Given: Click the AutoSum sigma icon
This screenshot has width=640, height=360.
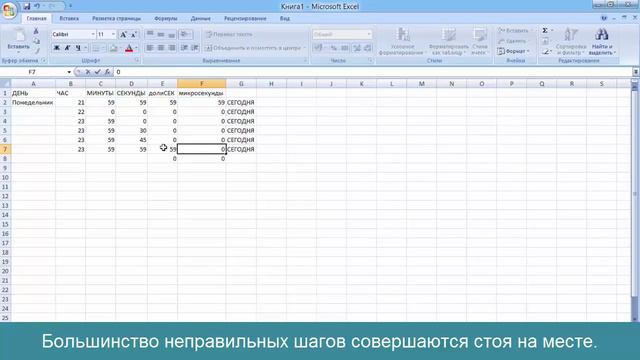Looking at the screenshot, I should (x=544, y=31).
